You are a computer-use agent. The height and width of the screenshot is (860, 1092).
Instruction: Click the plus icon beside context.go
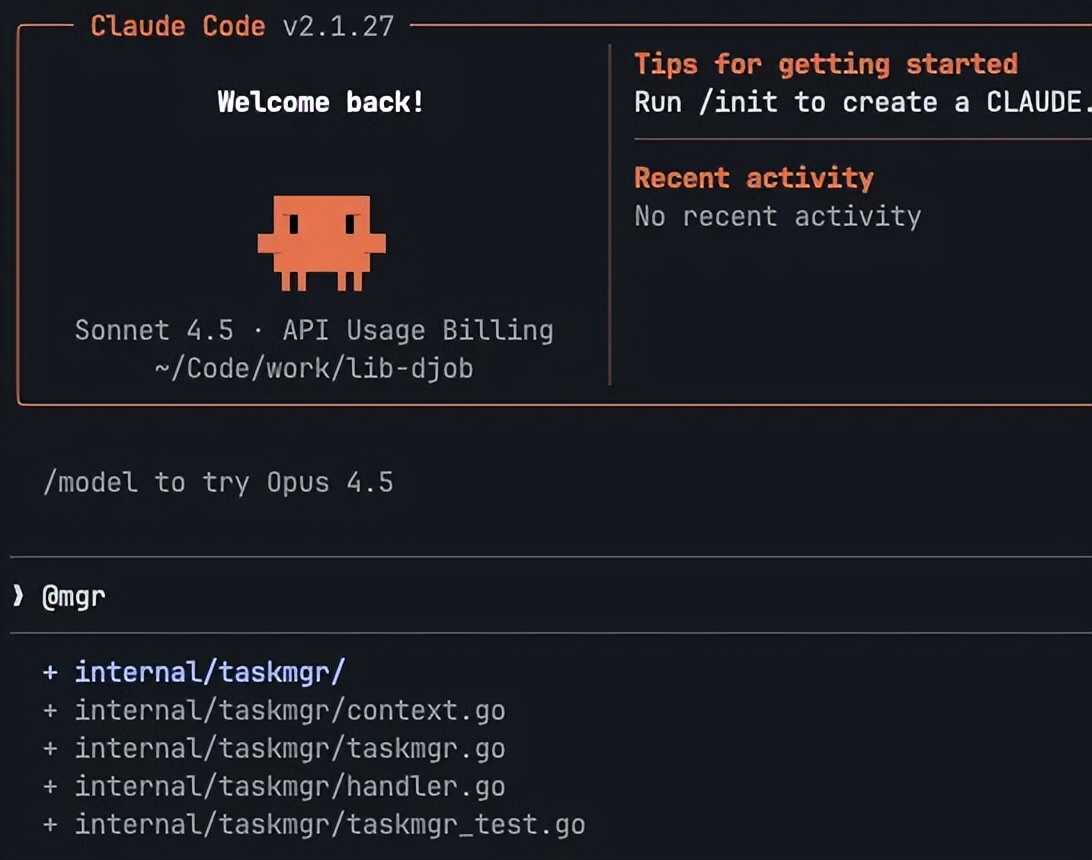pyautogui.click(x=50, y=711)
